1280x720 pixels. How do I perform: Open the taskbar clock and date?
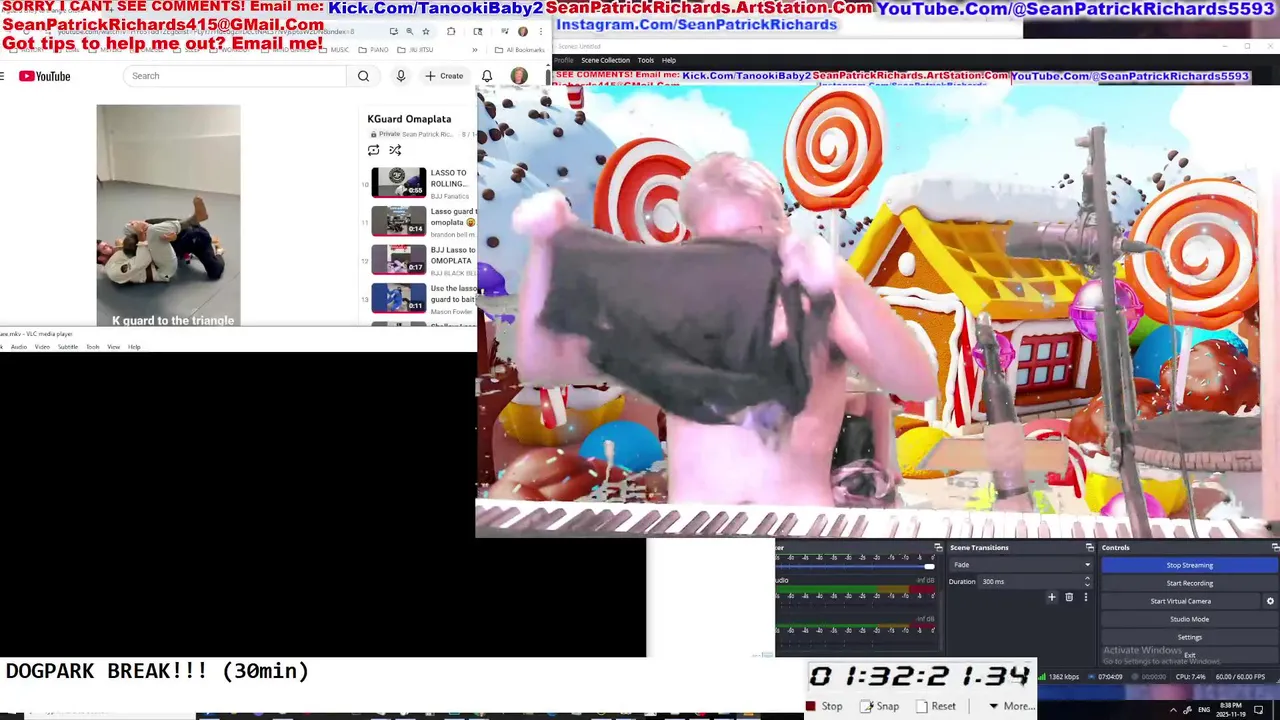click(1230, 709)
